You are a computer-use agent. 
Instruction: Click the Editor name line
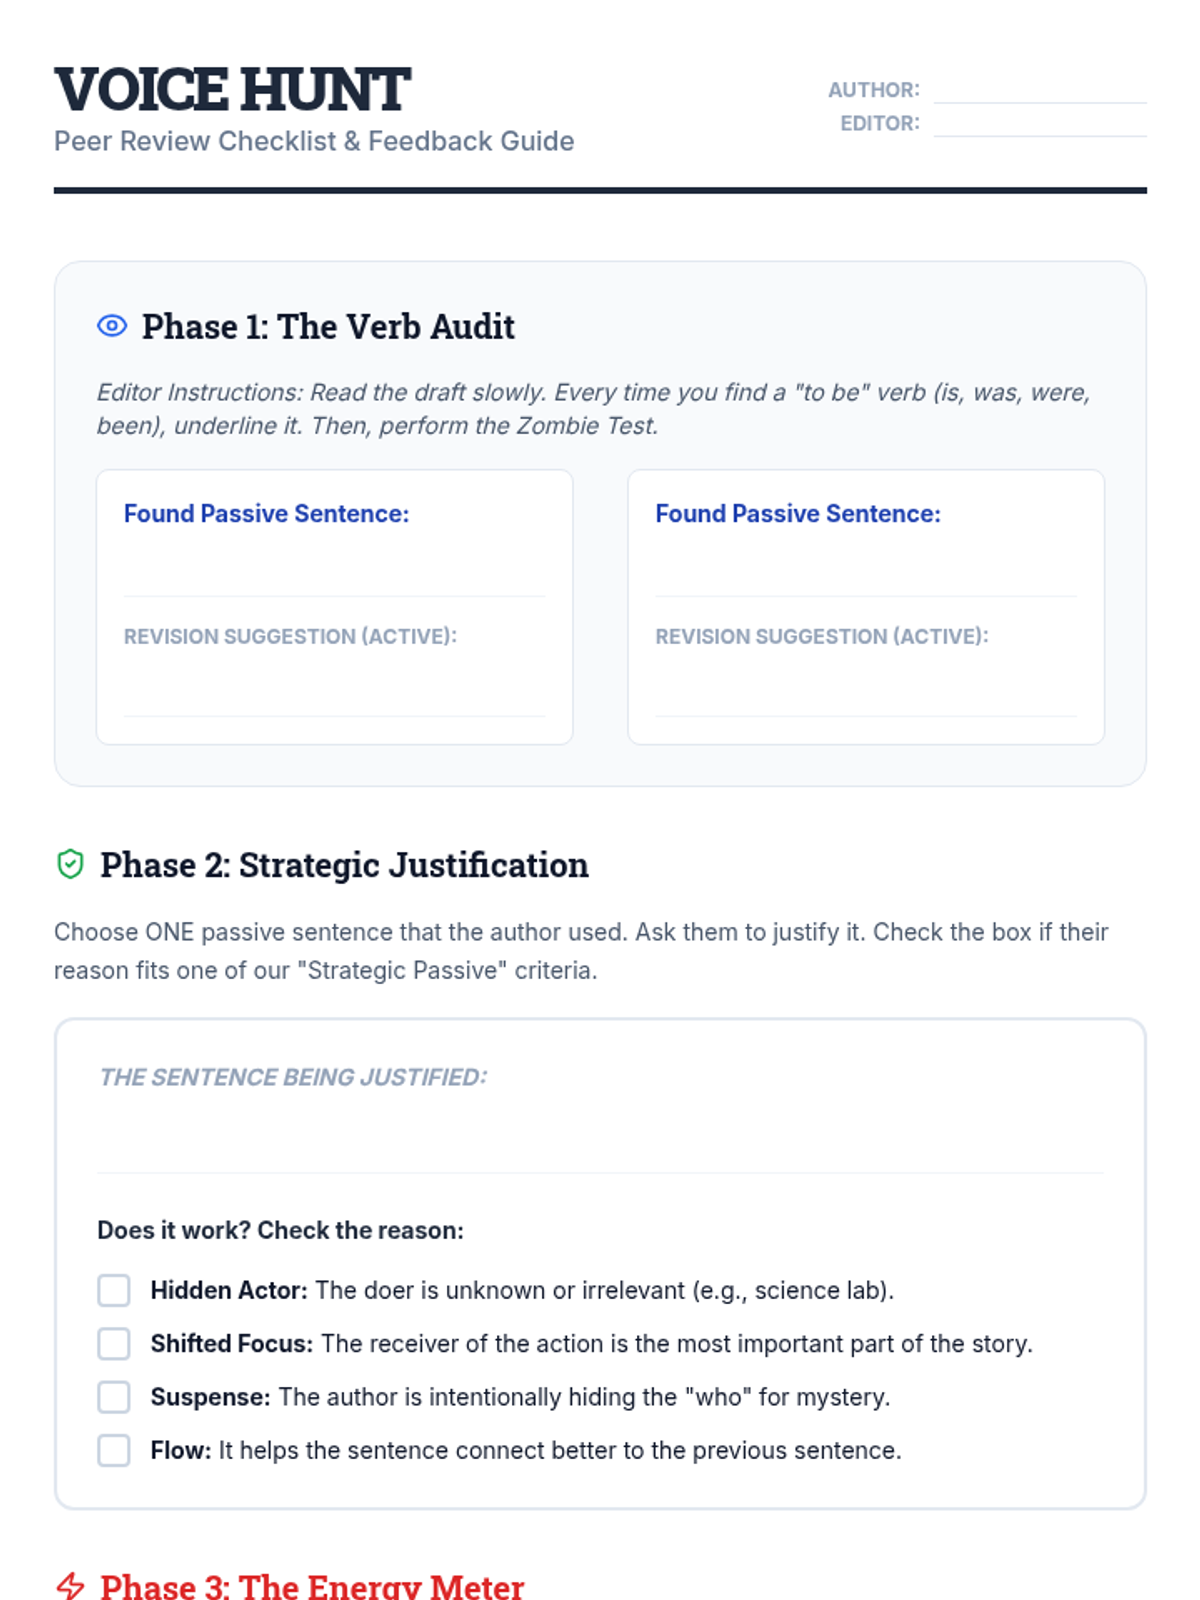tap(1039, 124)
